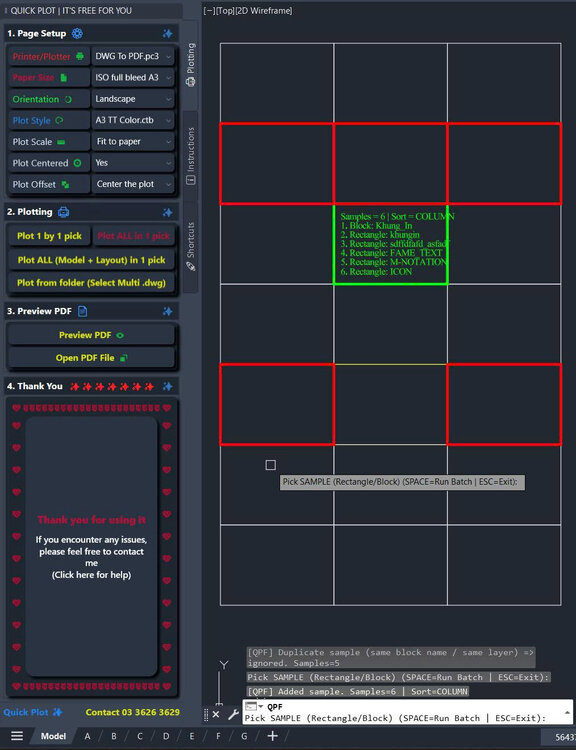Click the printer icon next to Plotting header
Image resolution: width=576 pixels, height=750 pixels.
[x=64, y=212]
